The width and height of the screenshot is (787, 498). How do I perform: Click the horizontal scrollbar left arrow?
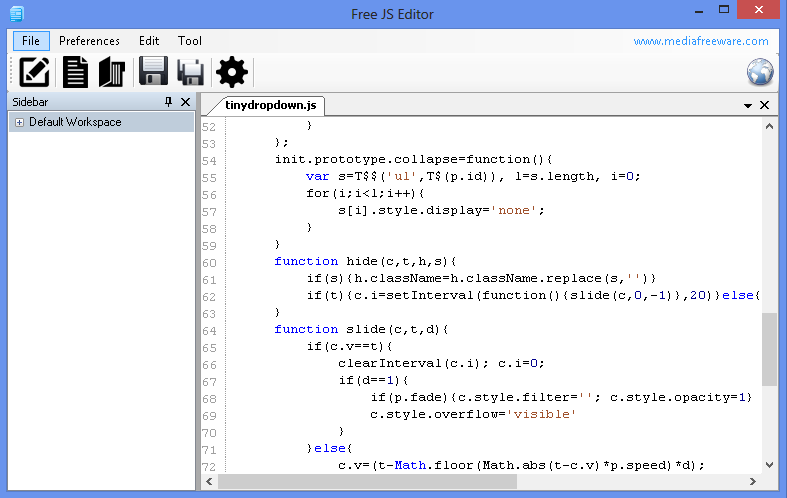[209, 481]
